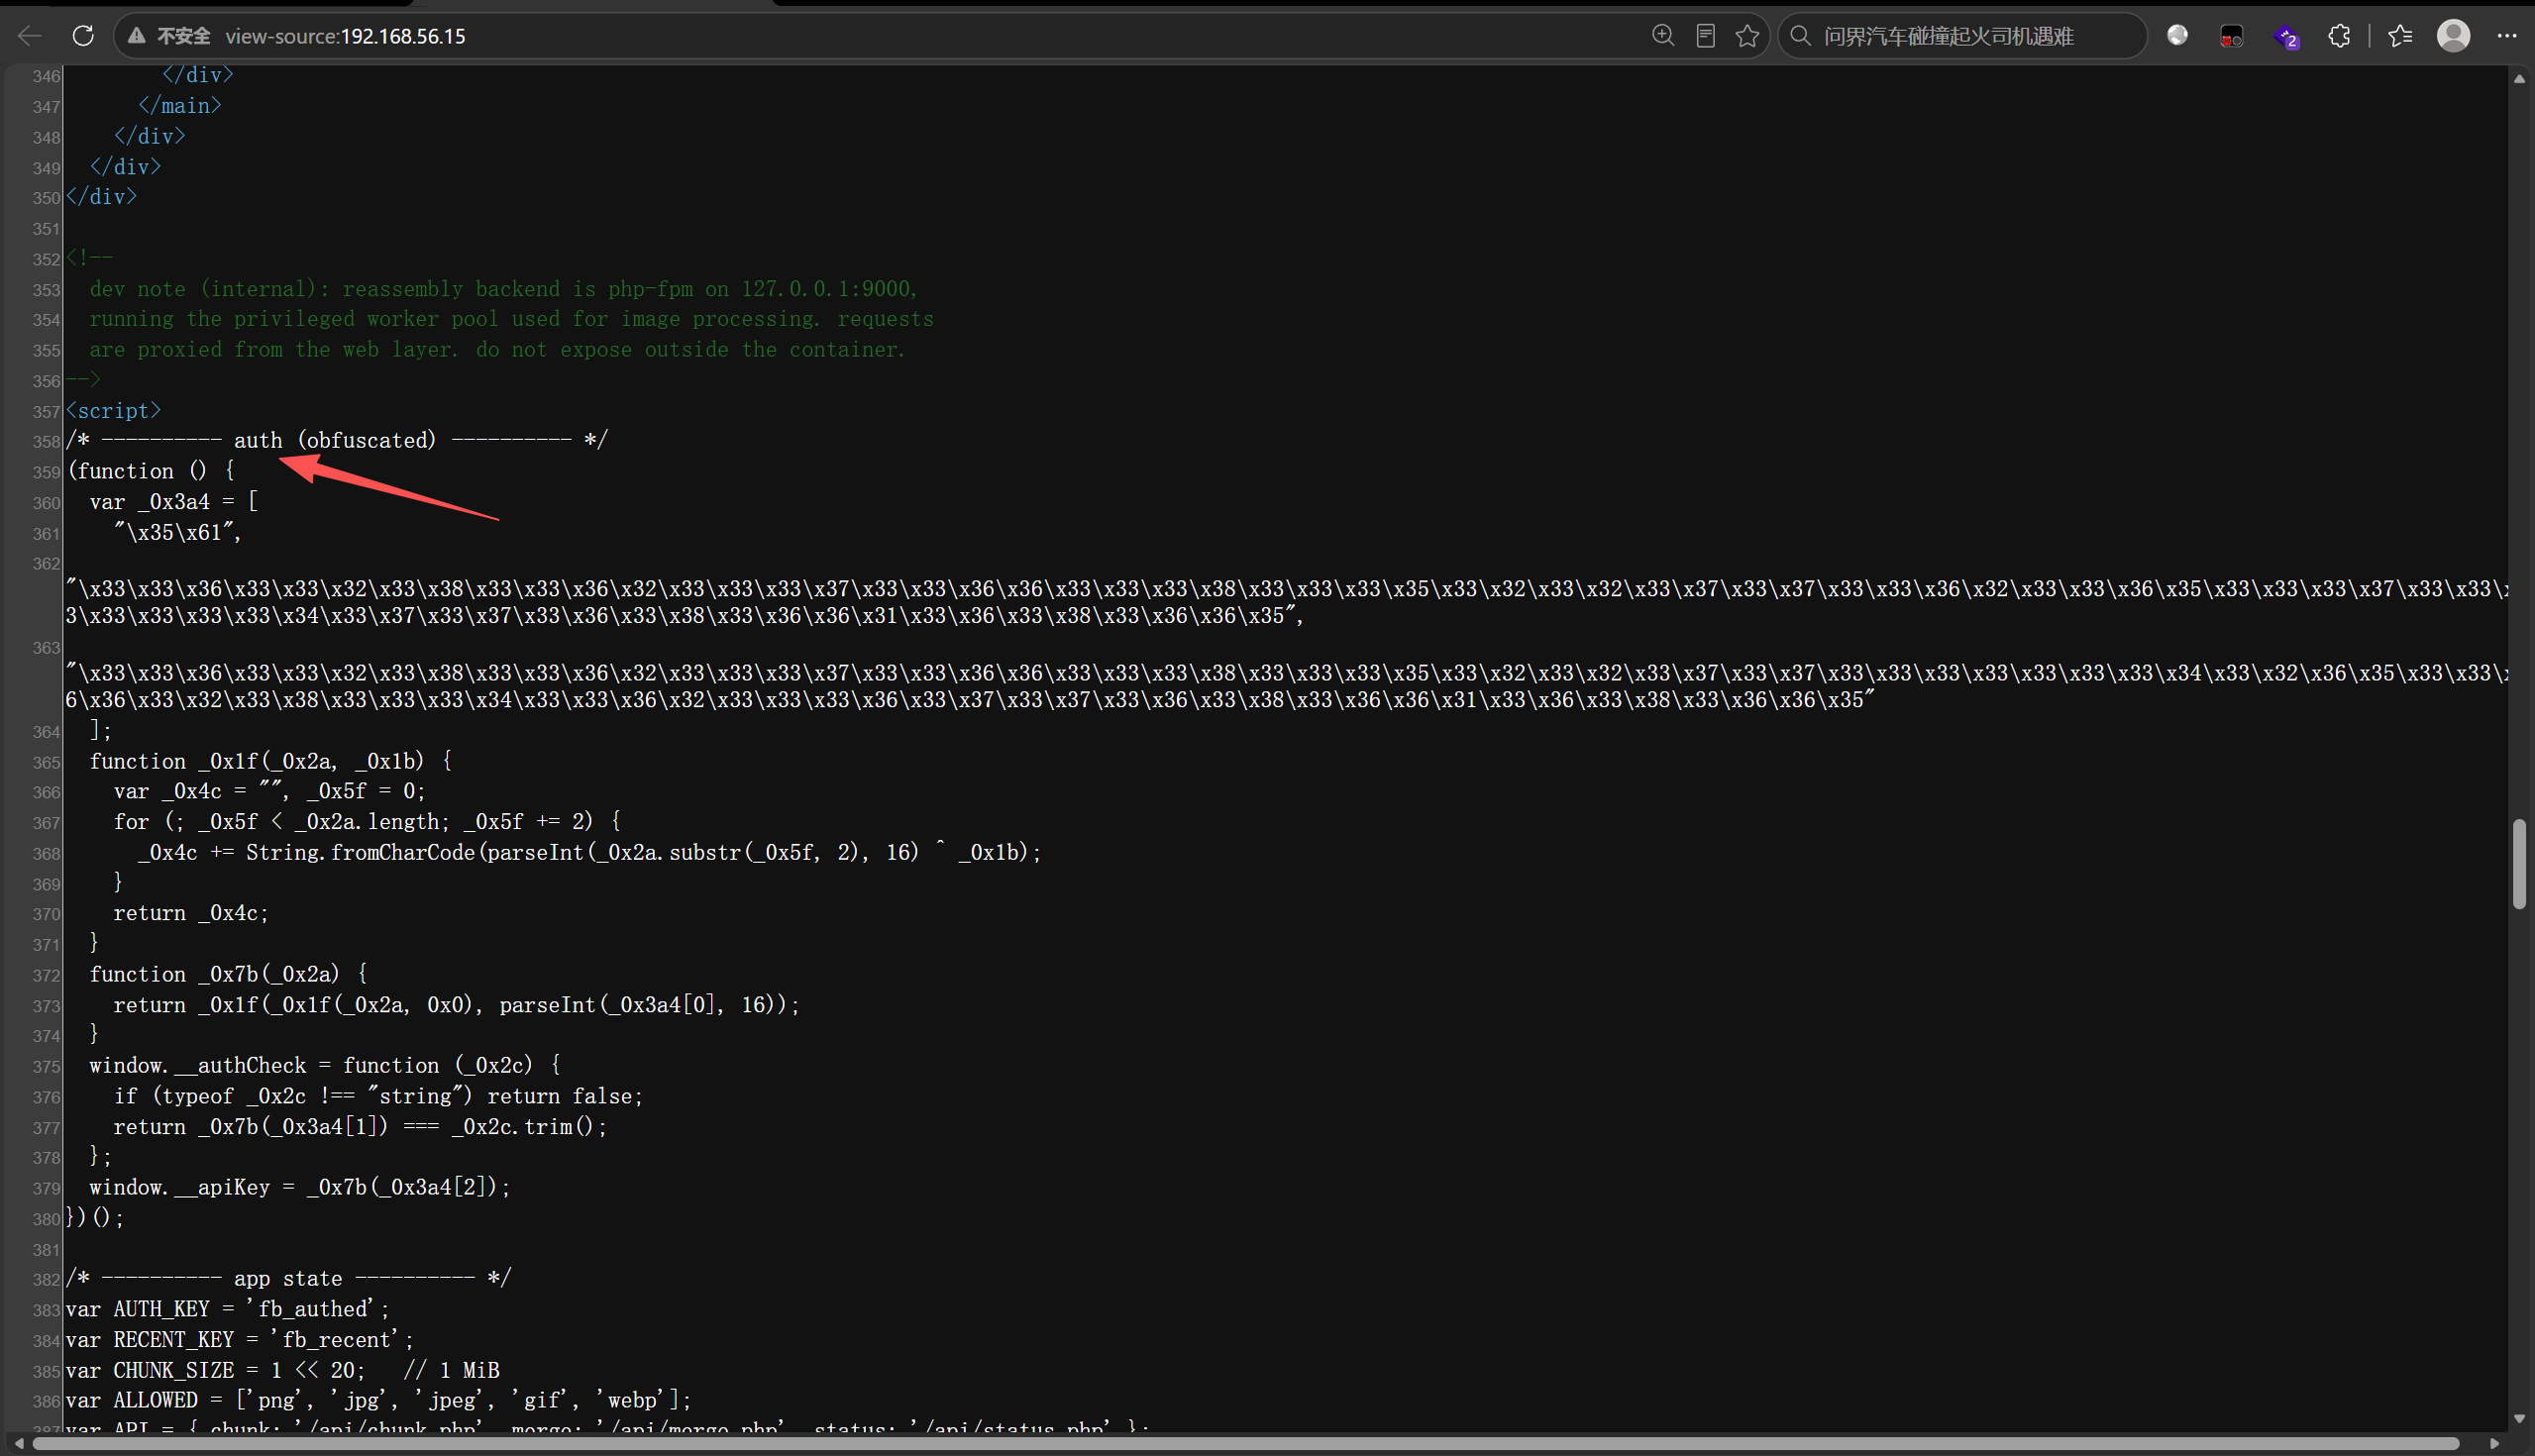
Task: Click 'window.__authCheck = function' line
Action: point(325,1066)
